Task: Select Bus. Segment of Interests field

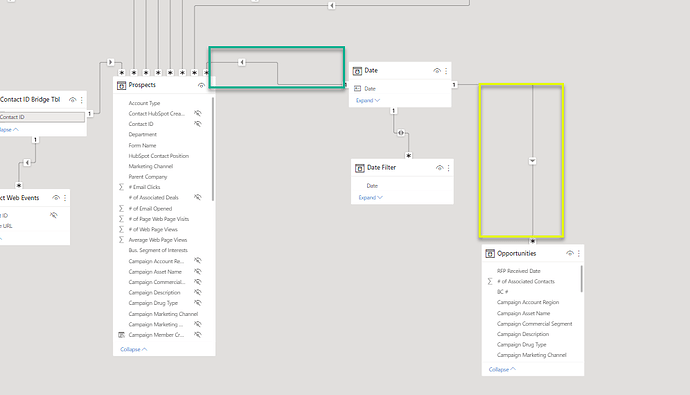Action: tap(158, 250)
